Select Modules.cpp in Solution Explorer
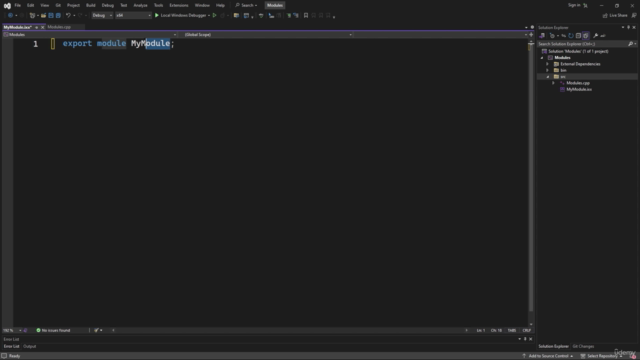640x360 pixels. pyautogui.click(x=578, y=83)
